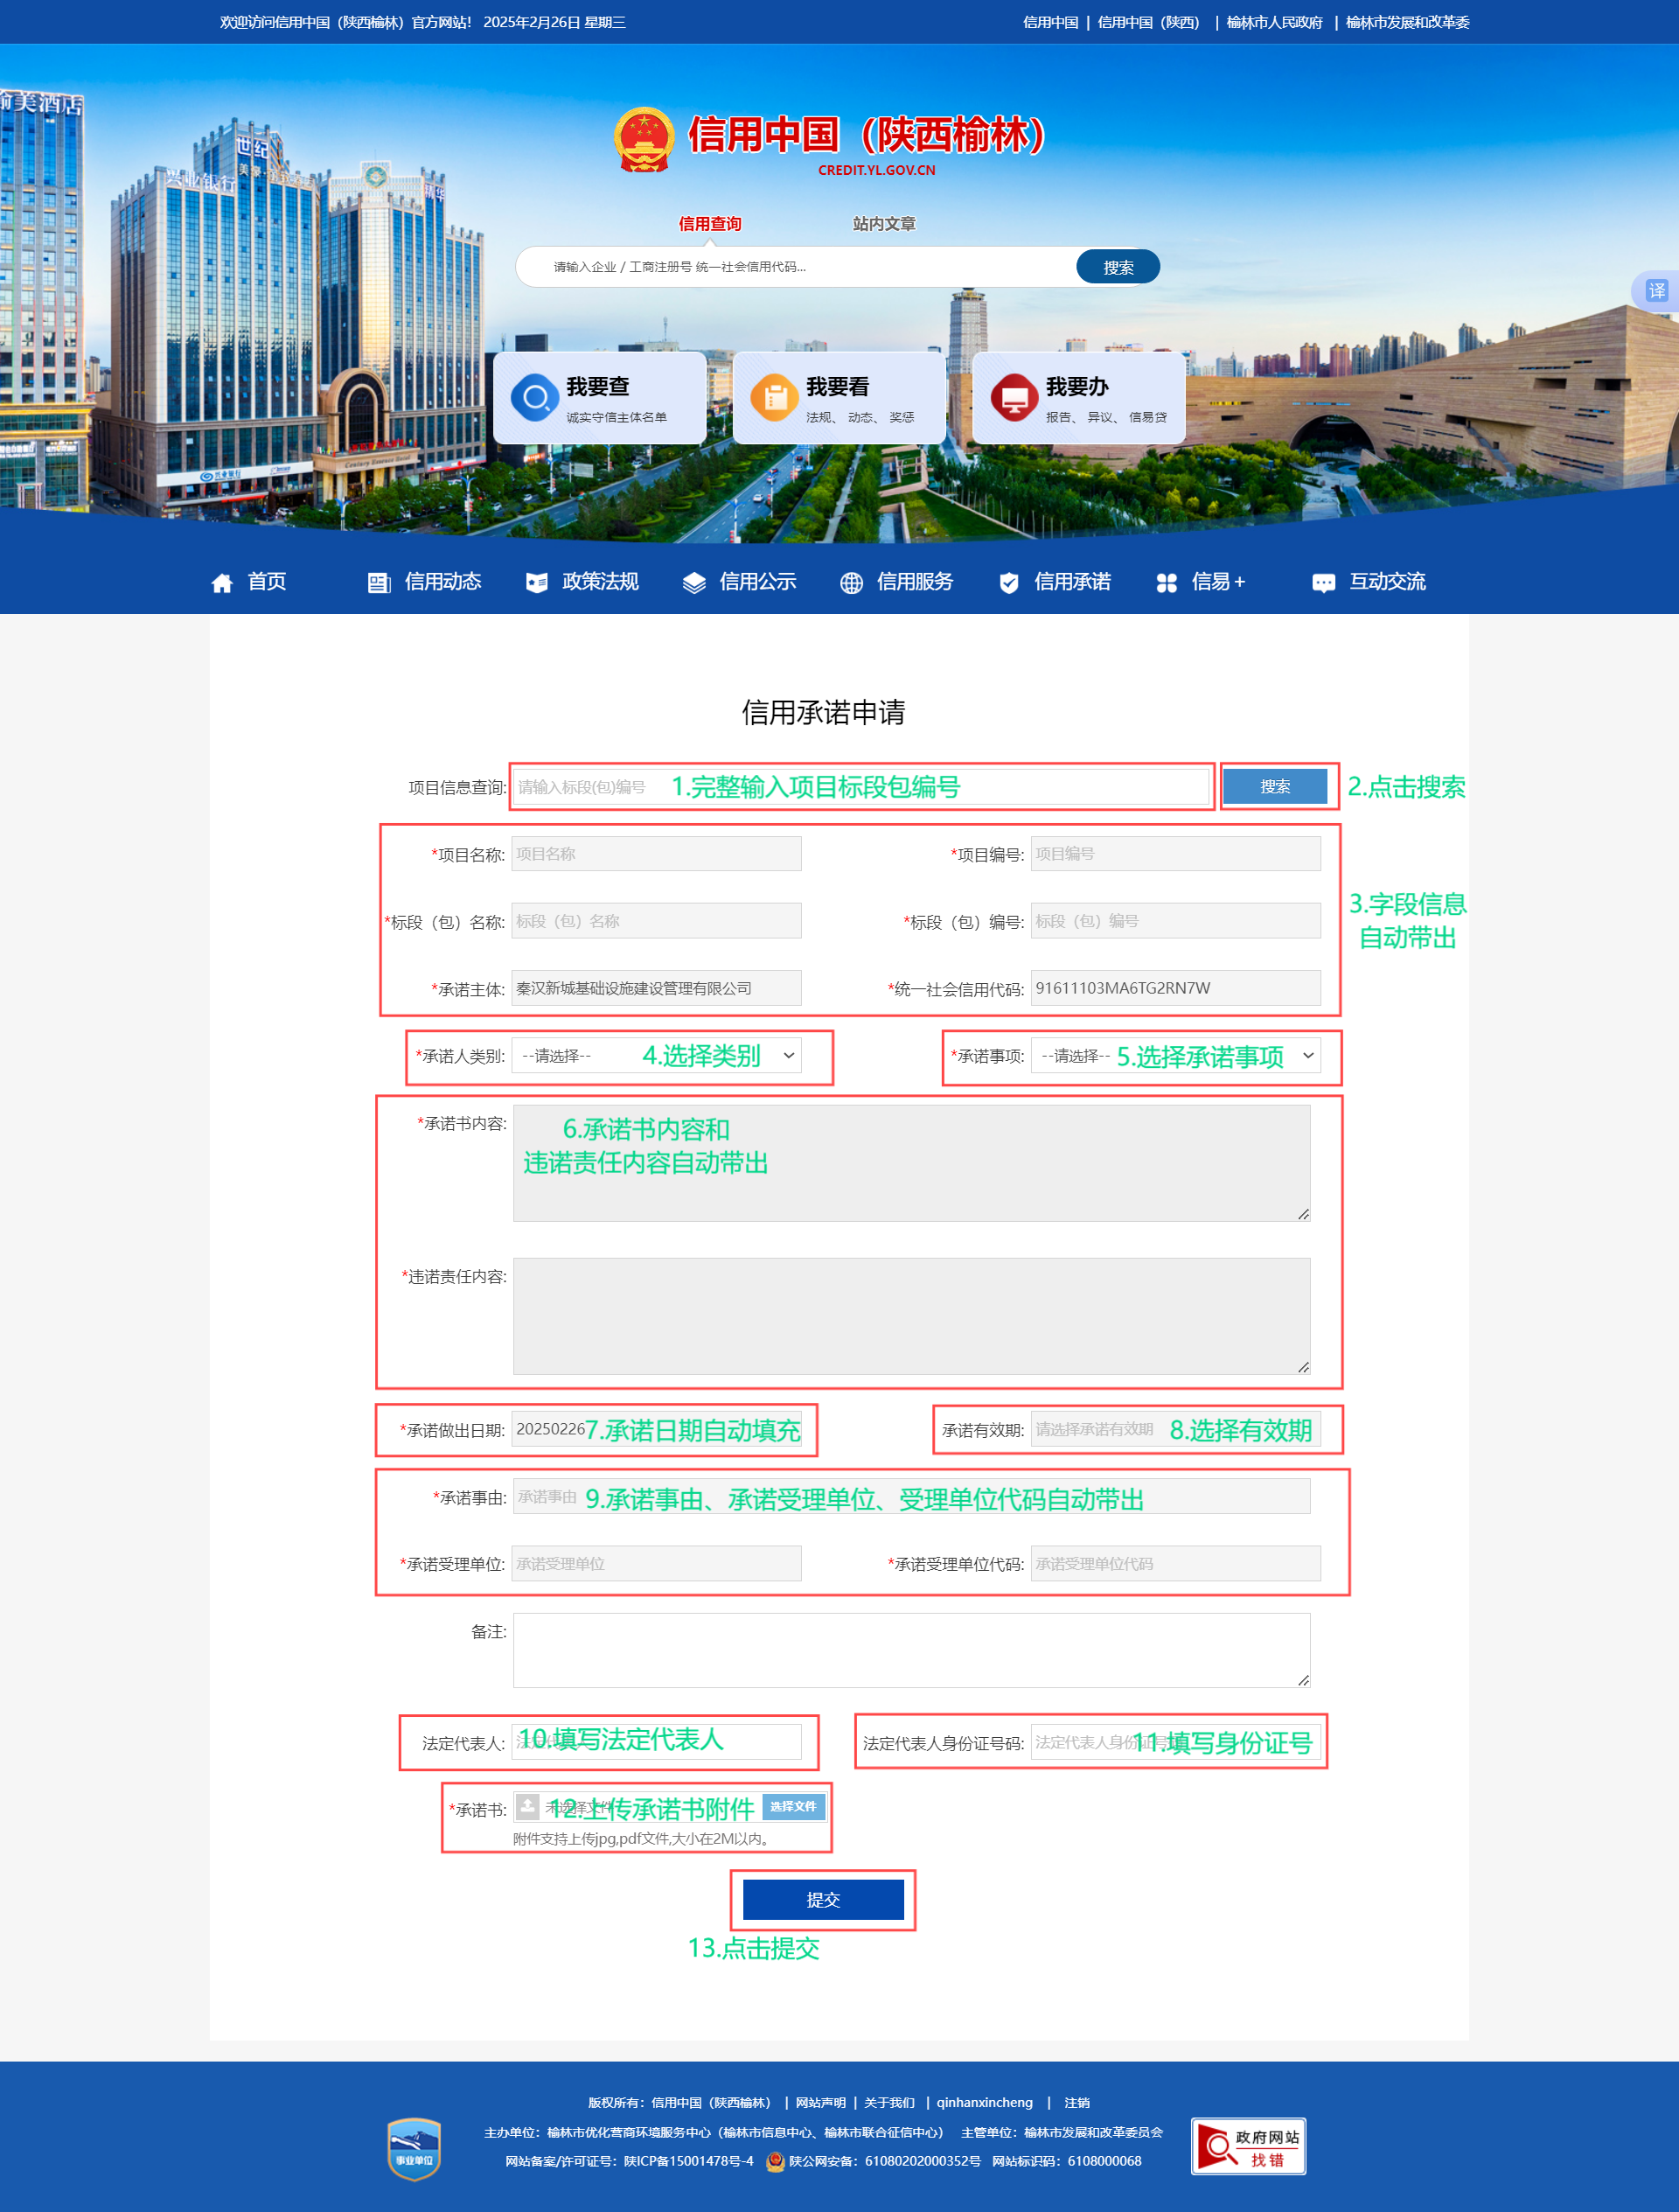The height and width of the screenshot is (2212, 1679).
Task: Click the dark blue 搜索 button in banner
Action: coord(1118,267)
